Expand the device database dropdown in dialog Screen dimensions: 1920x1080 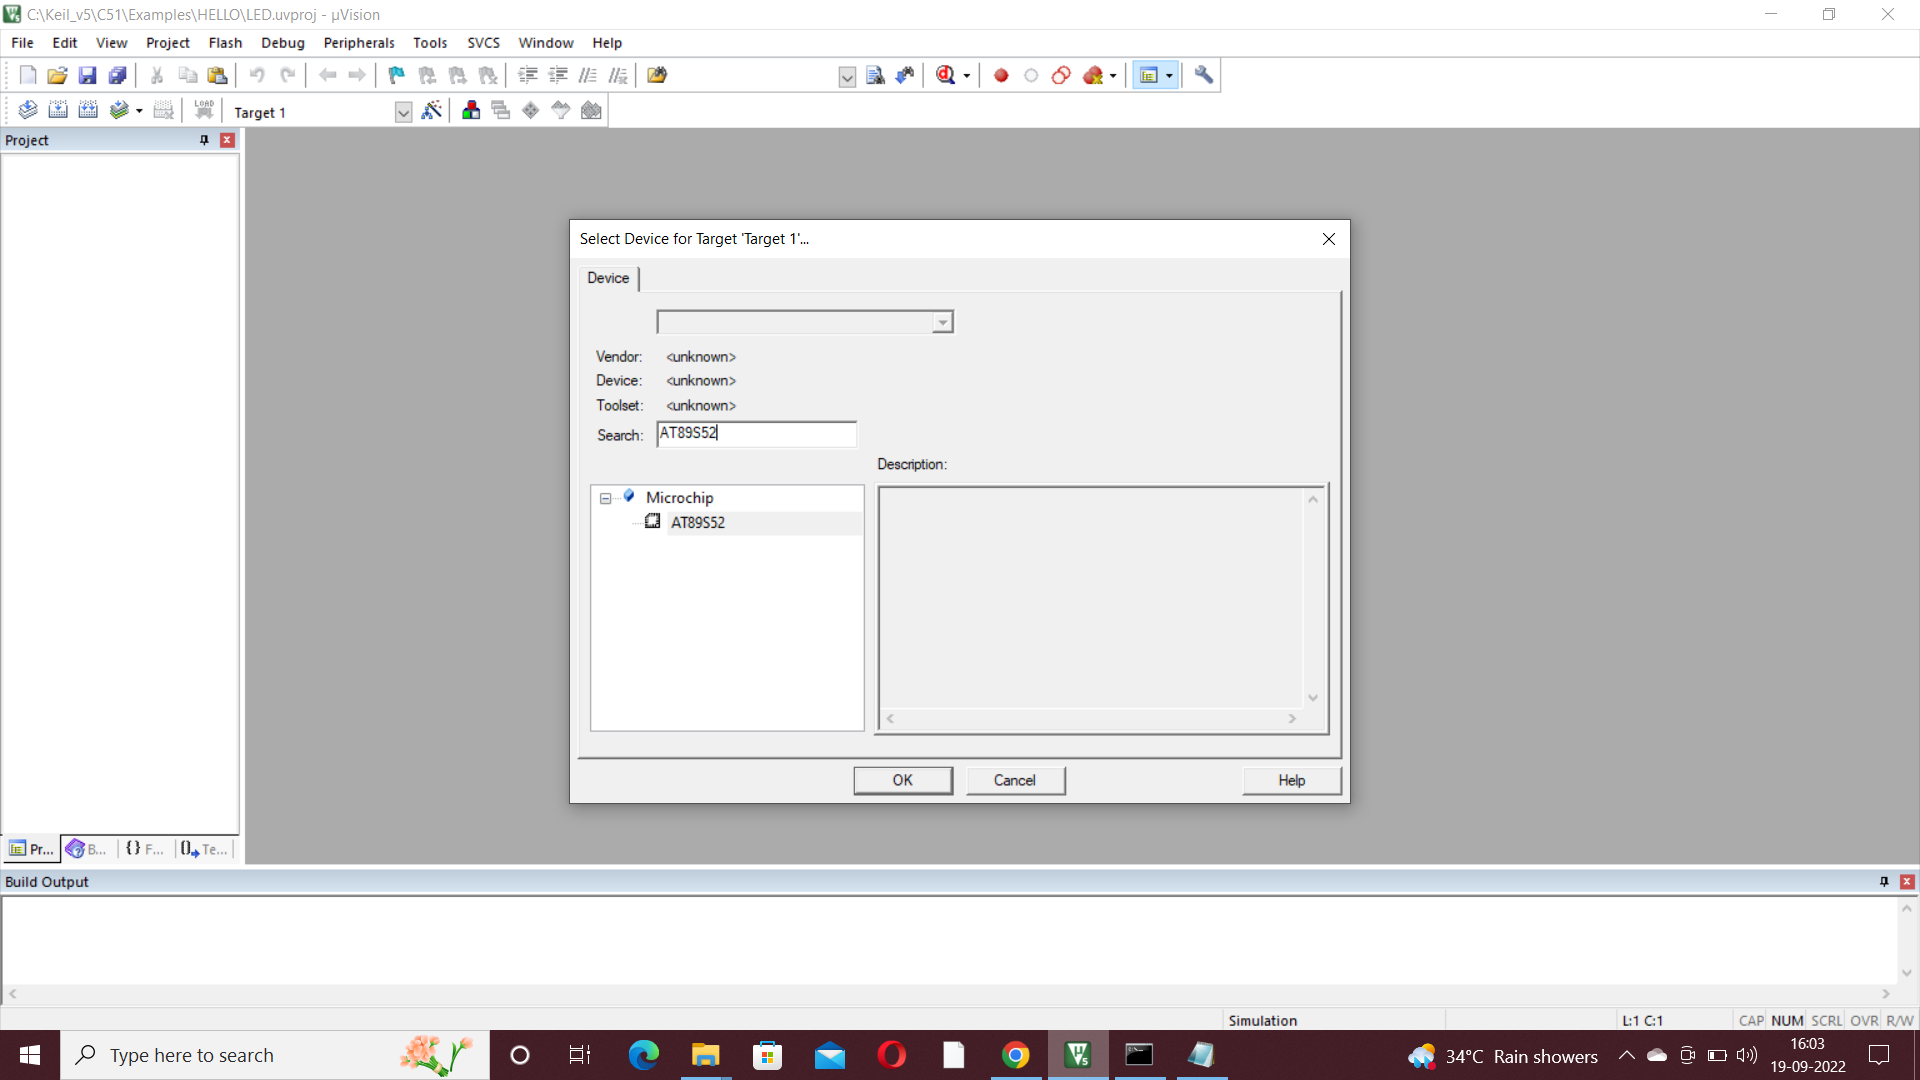(942, 322)
